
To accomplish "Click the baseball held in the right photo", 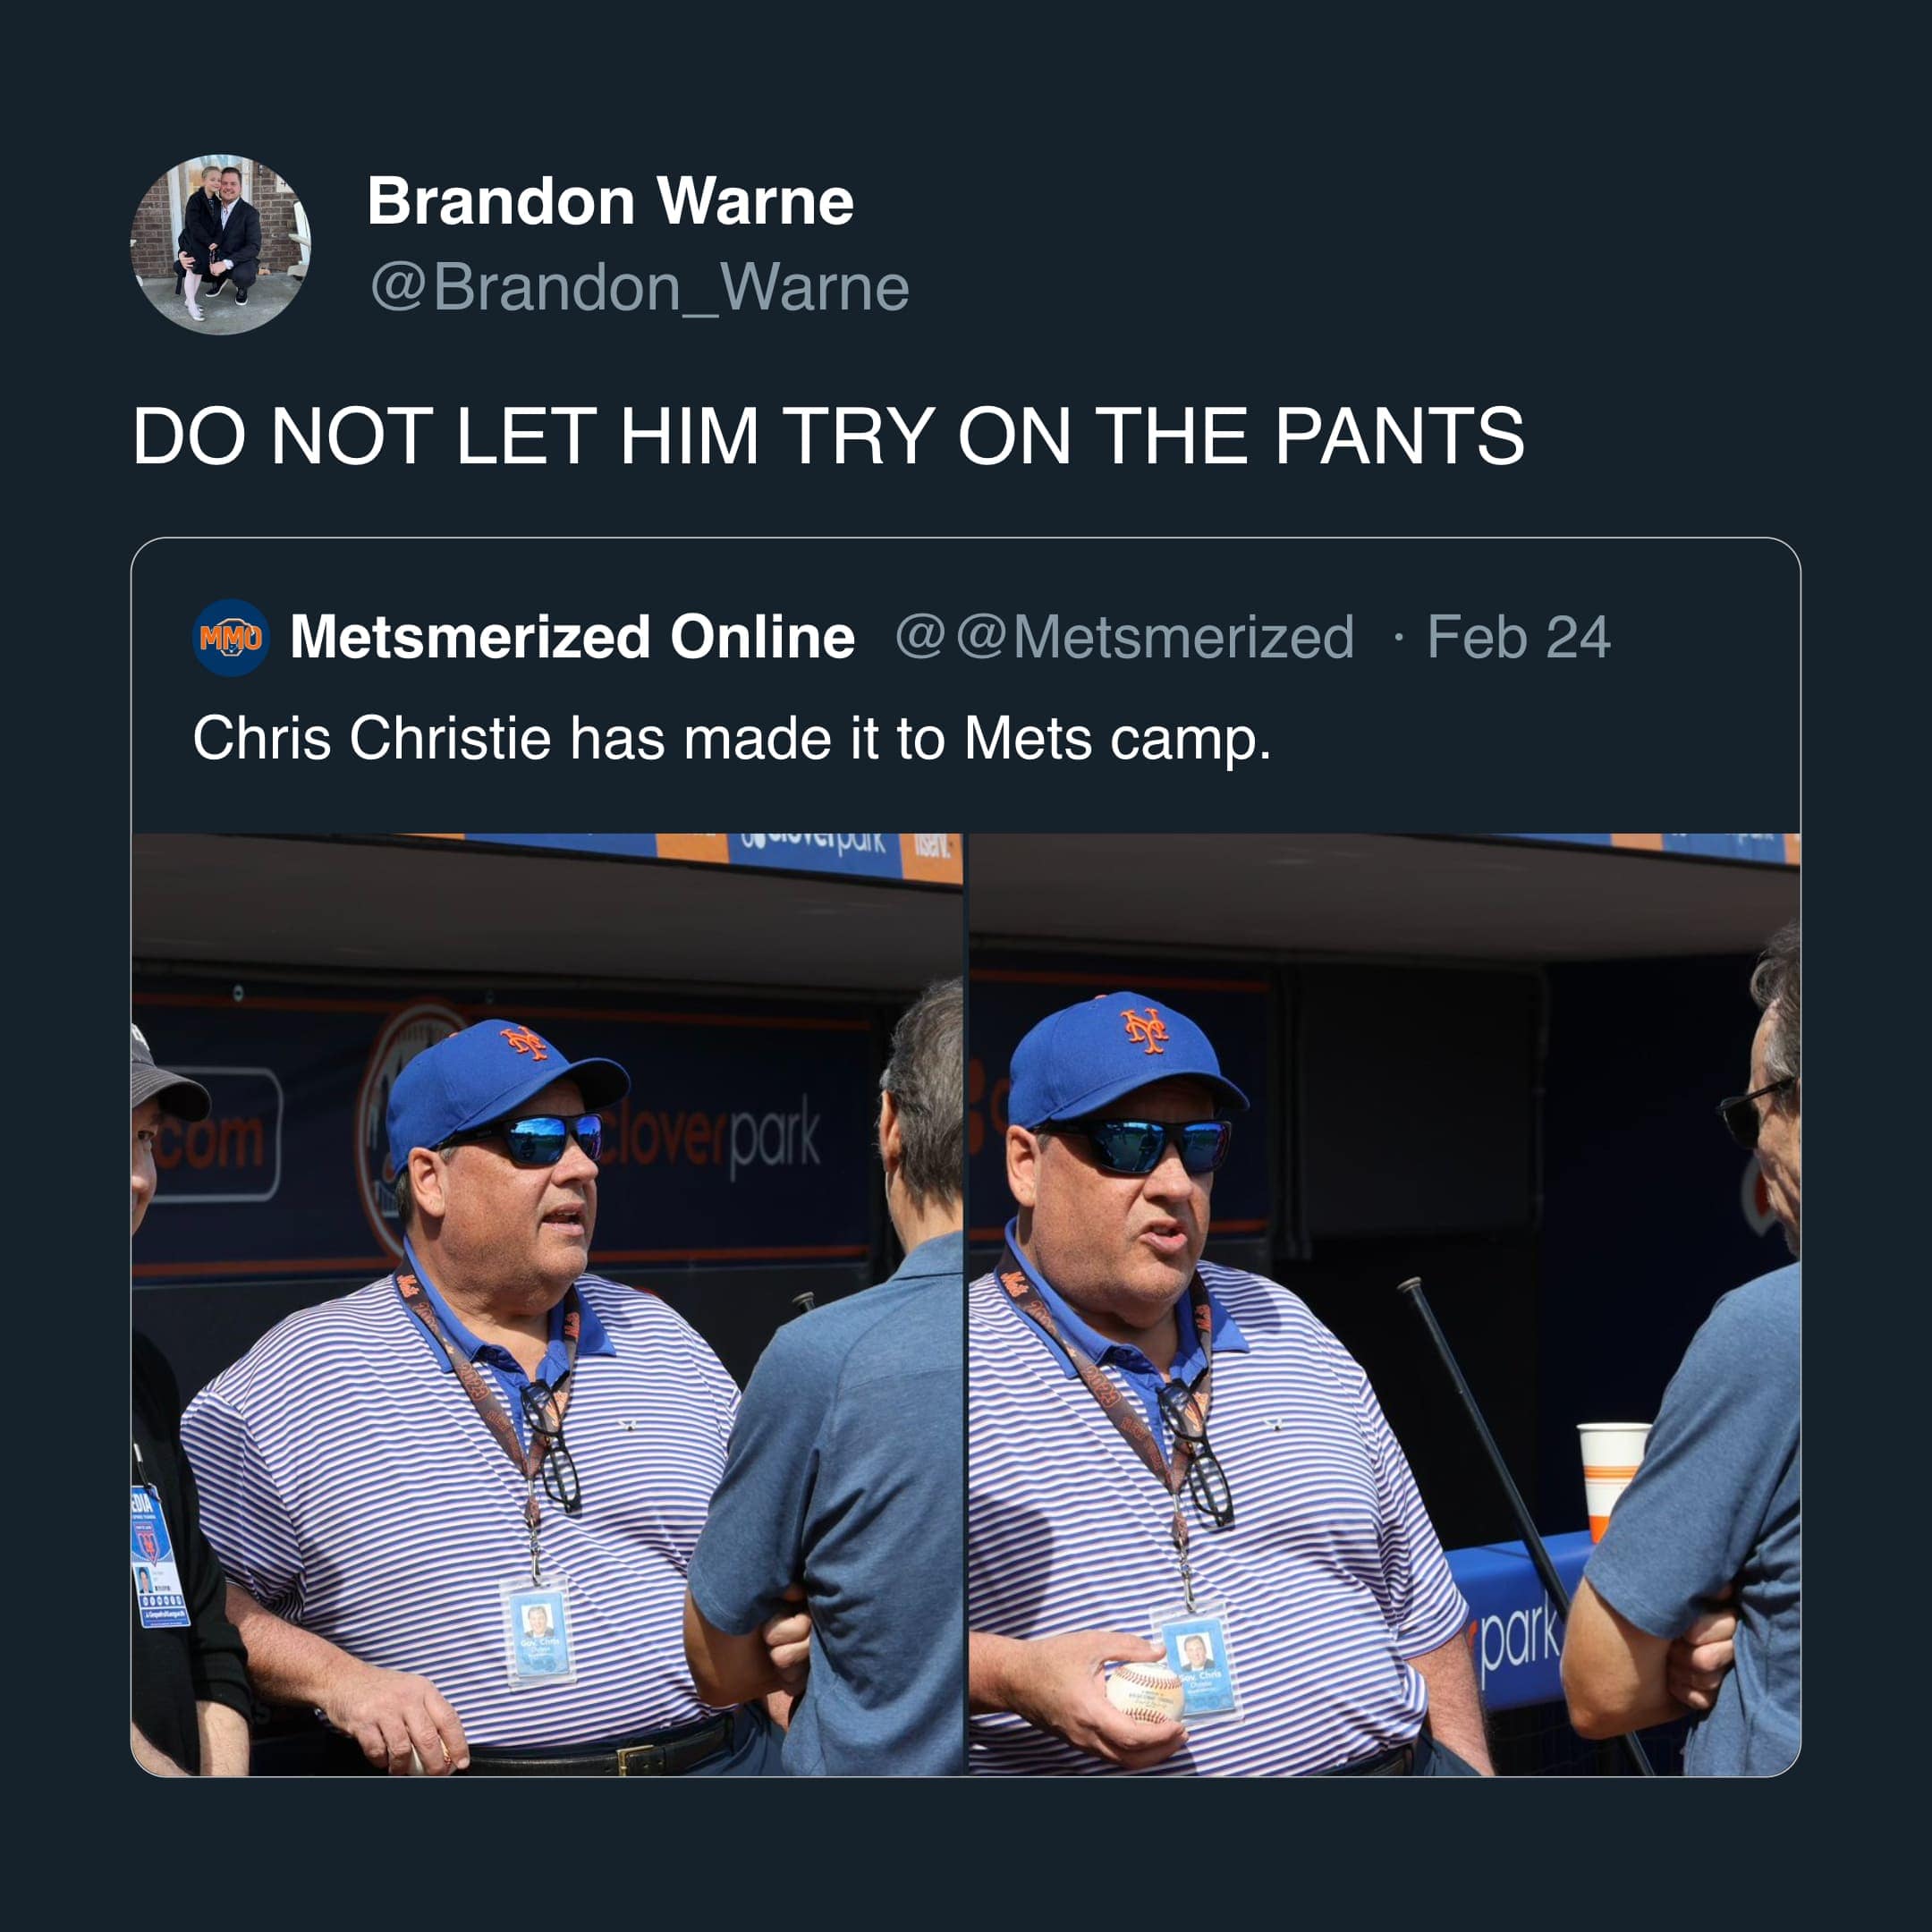I will pos(1144,1692).
